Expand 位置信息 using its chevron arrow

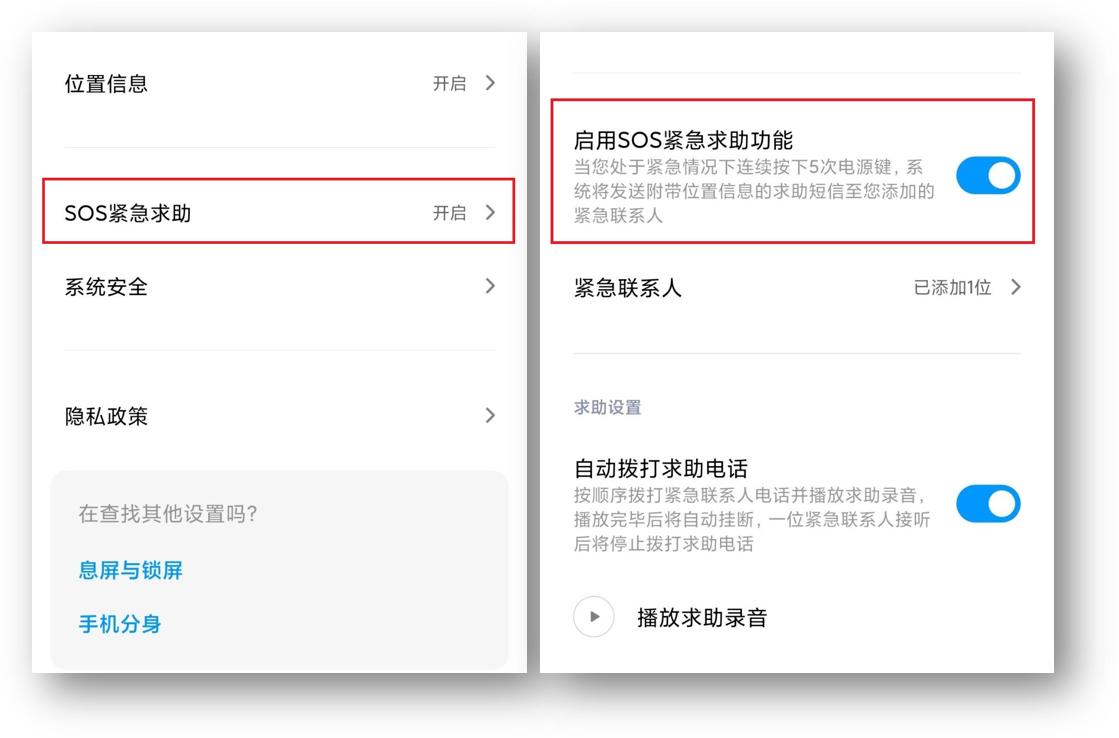(x=490, y=83)
